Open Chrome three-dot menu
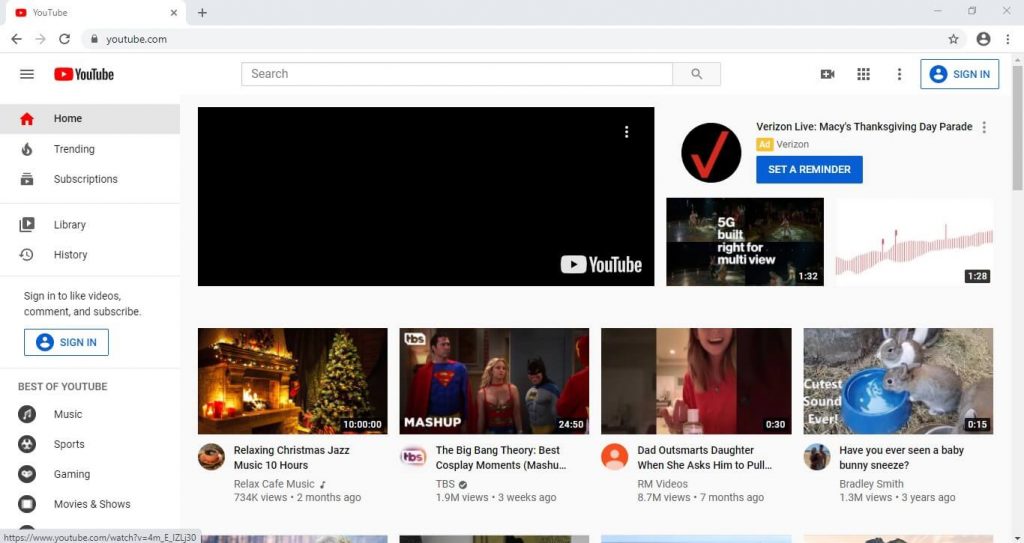This screenshot has height=543, width=1024. (1008, 39)
